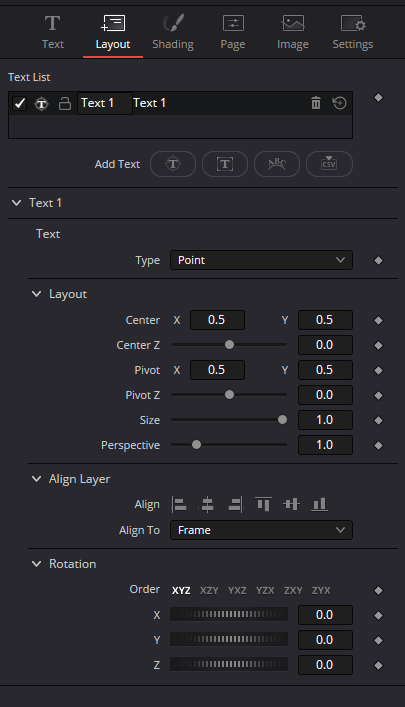Image resolution: width=405 pixels, height=707 pixels.
Task: Collapse the Text 1 section
Action: [x=17, y=203]
